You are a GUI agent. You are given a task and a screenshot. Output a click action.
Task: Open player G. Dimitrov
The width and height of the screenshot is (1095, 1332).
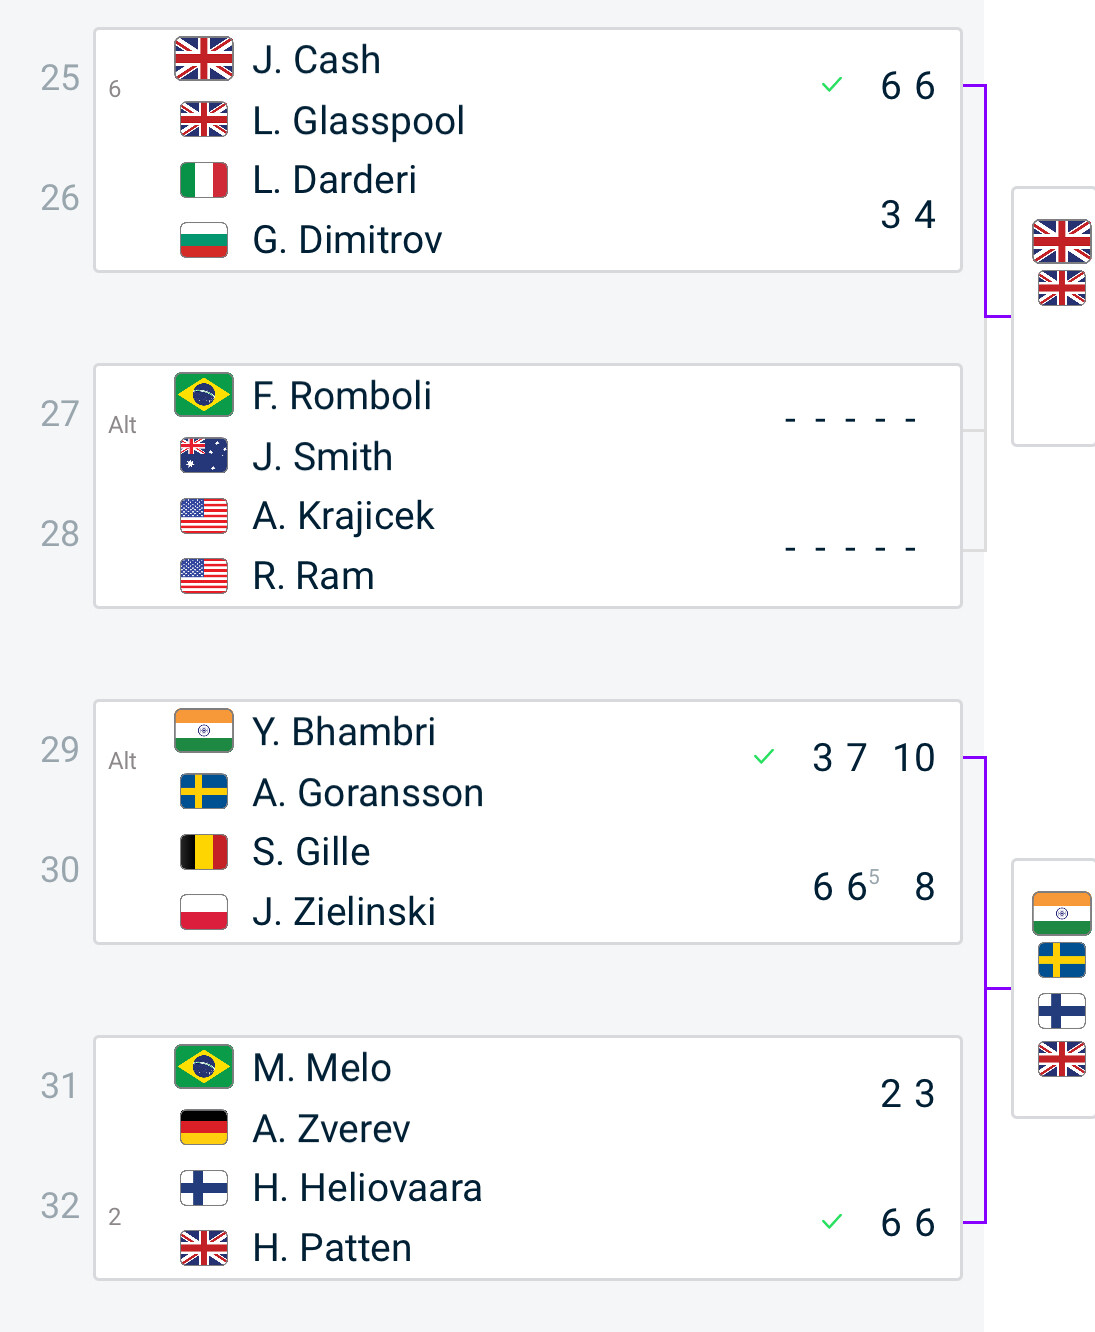pyautogui.click(x=347, y=240)
